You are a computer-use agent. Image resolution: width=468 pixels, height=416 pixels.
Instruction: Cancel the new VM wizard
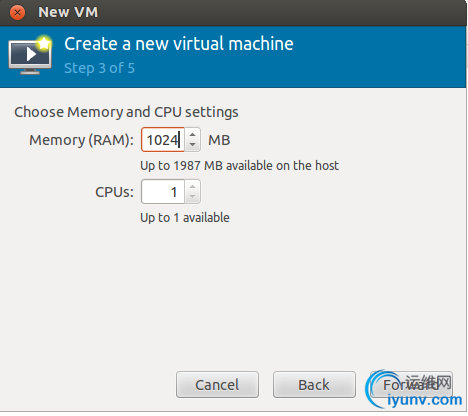217,385
